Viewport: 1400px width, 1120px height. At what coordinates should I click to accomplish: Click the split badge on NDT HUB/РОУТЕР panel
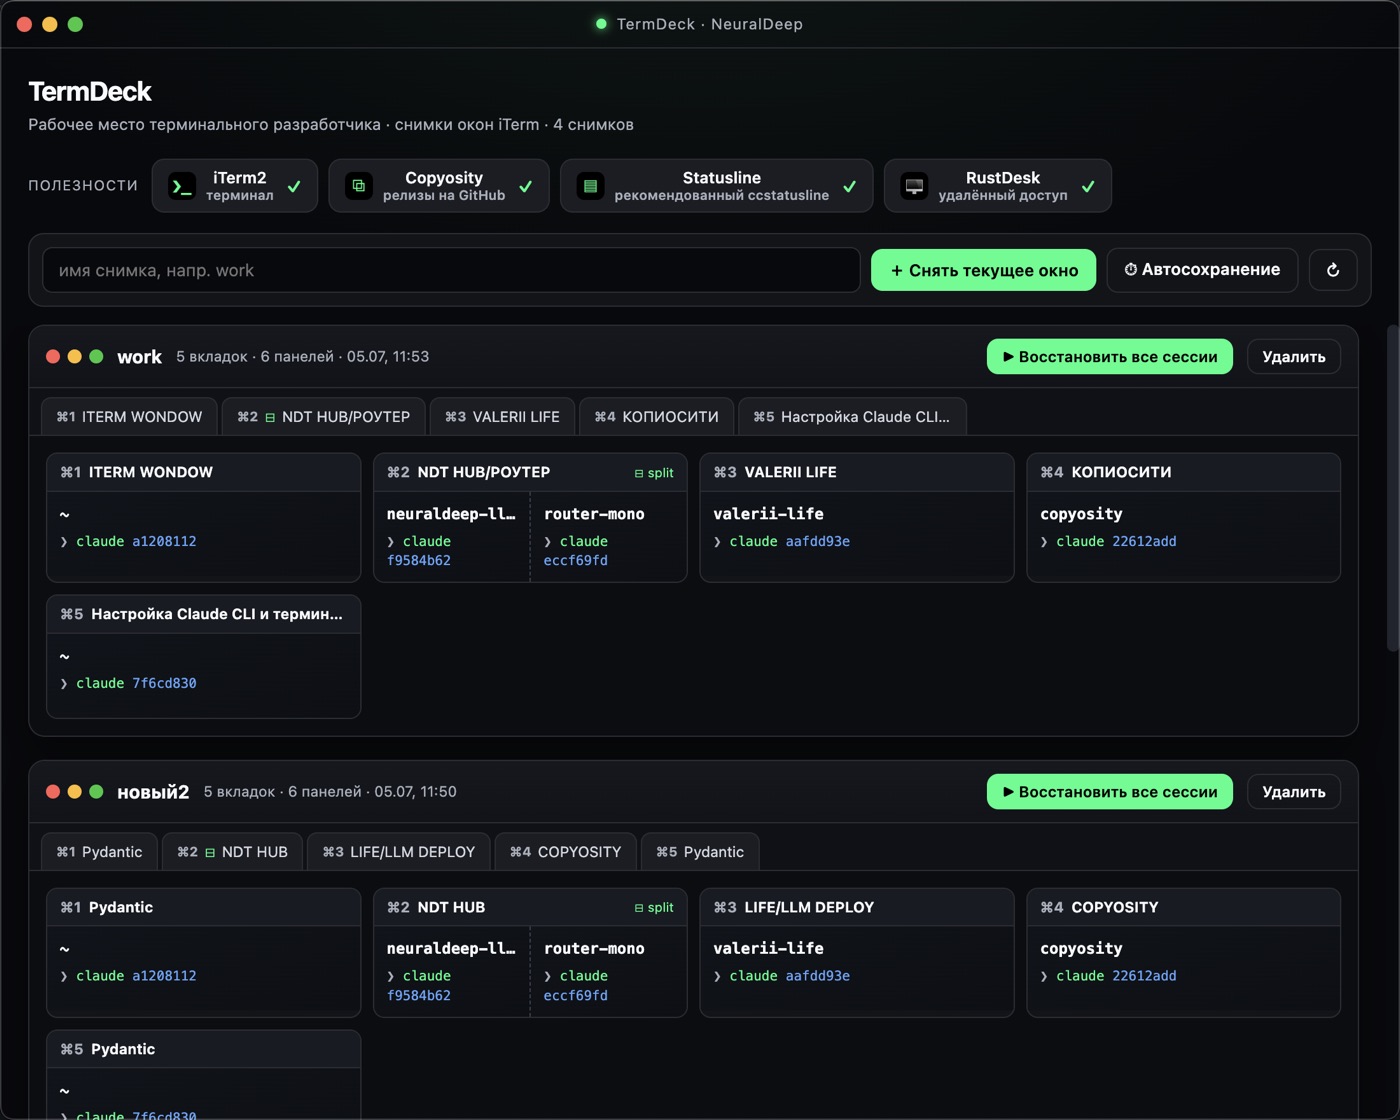[x=654, y=473]
